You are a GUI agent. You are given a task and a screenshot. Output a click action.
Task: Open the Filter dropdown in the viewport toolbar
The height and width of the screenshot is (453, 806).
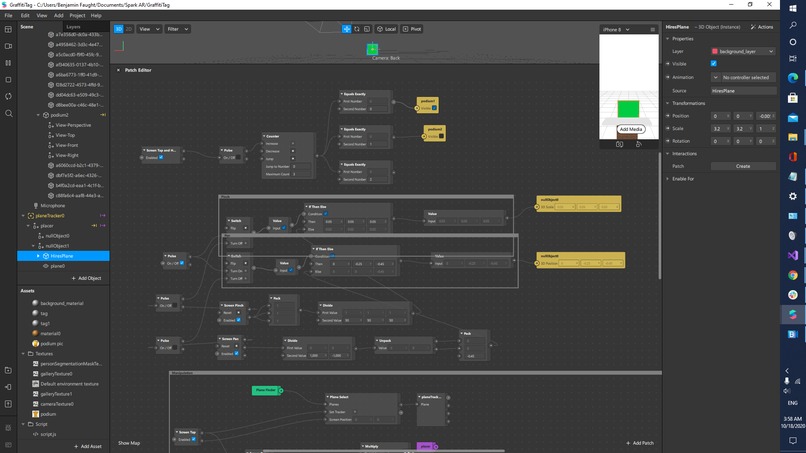point(177,29)
